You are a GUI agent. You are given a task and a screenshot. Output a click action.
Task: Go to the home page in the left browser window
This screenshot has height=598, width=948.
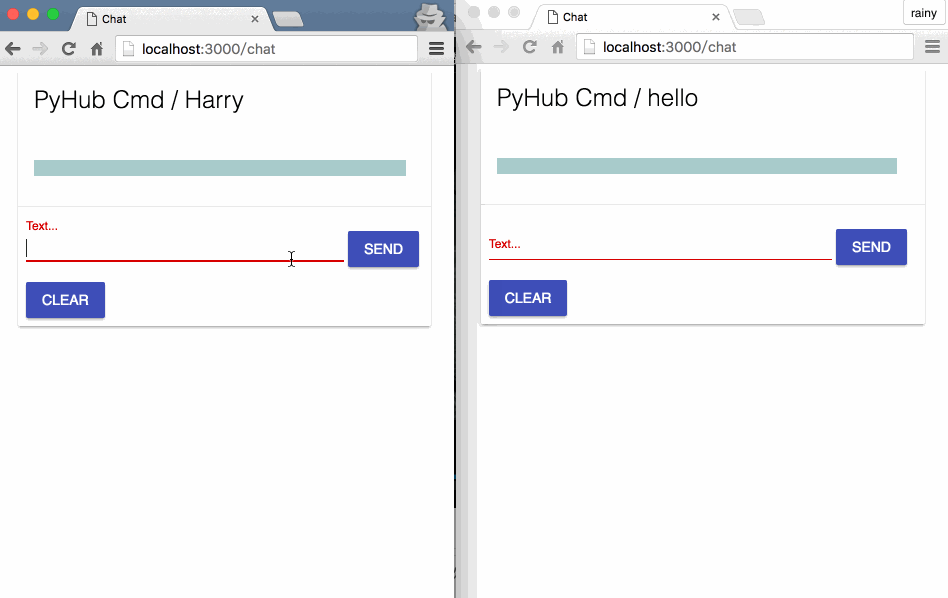click(97, 49)
